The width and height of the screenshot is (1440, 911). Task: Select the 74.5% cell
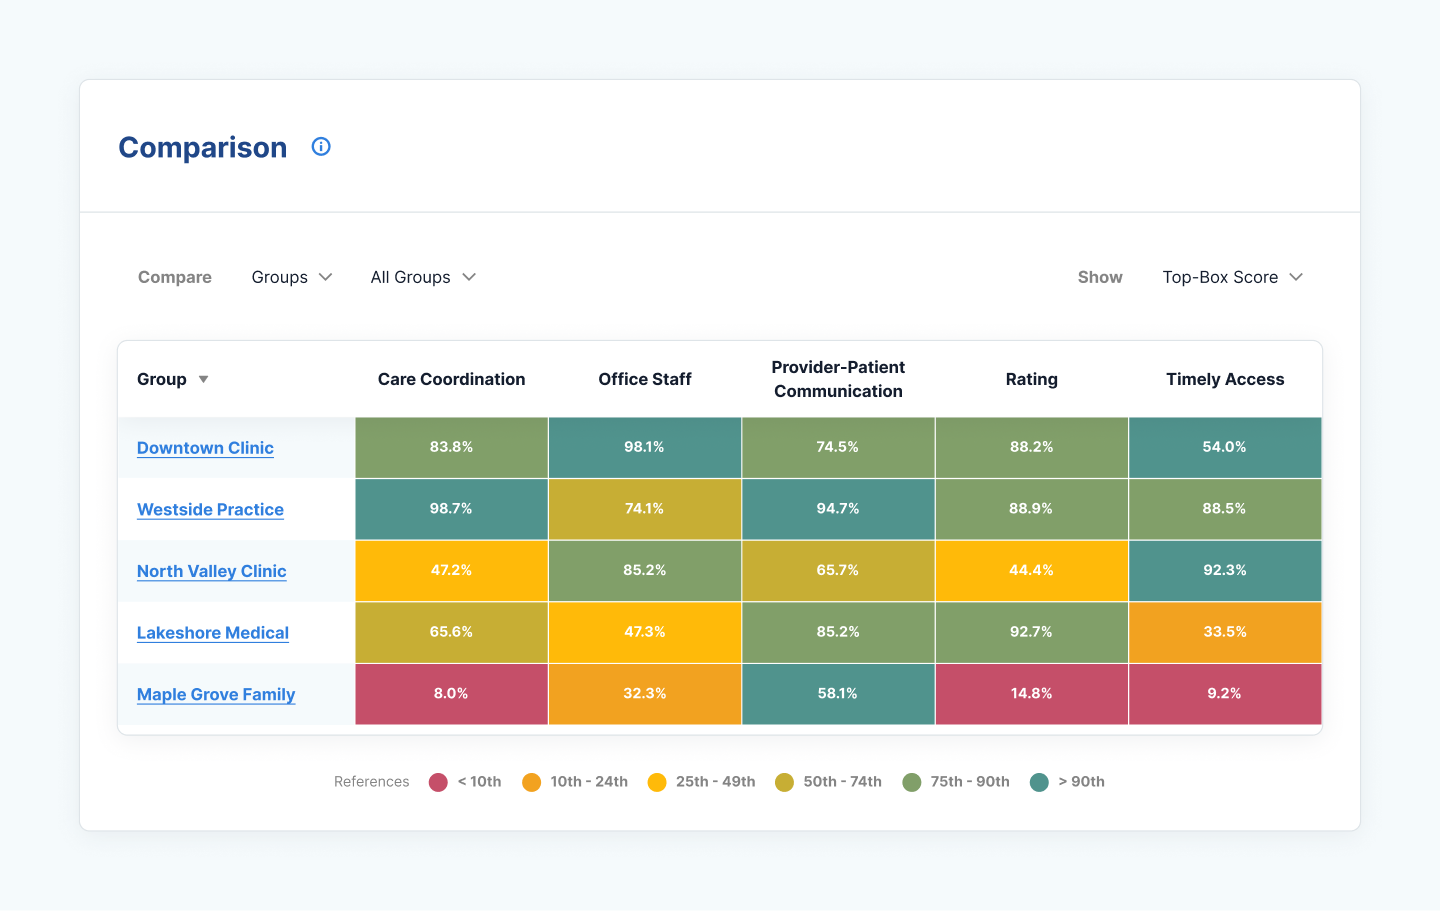838,447
